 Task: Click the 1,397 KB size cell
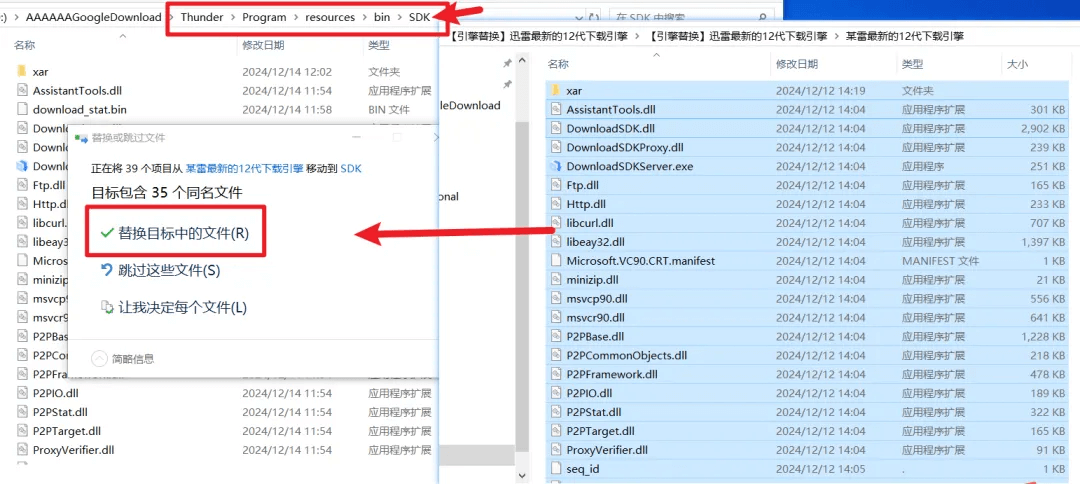pyautogui.click(x=1044, y=242)
